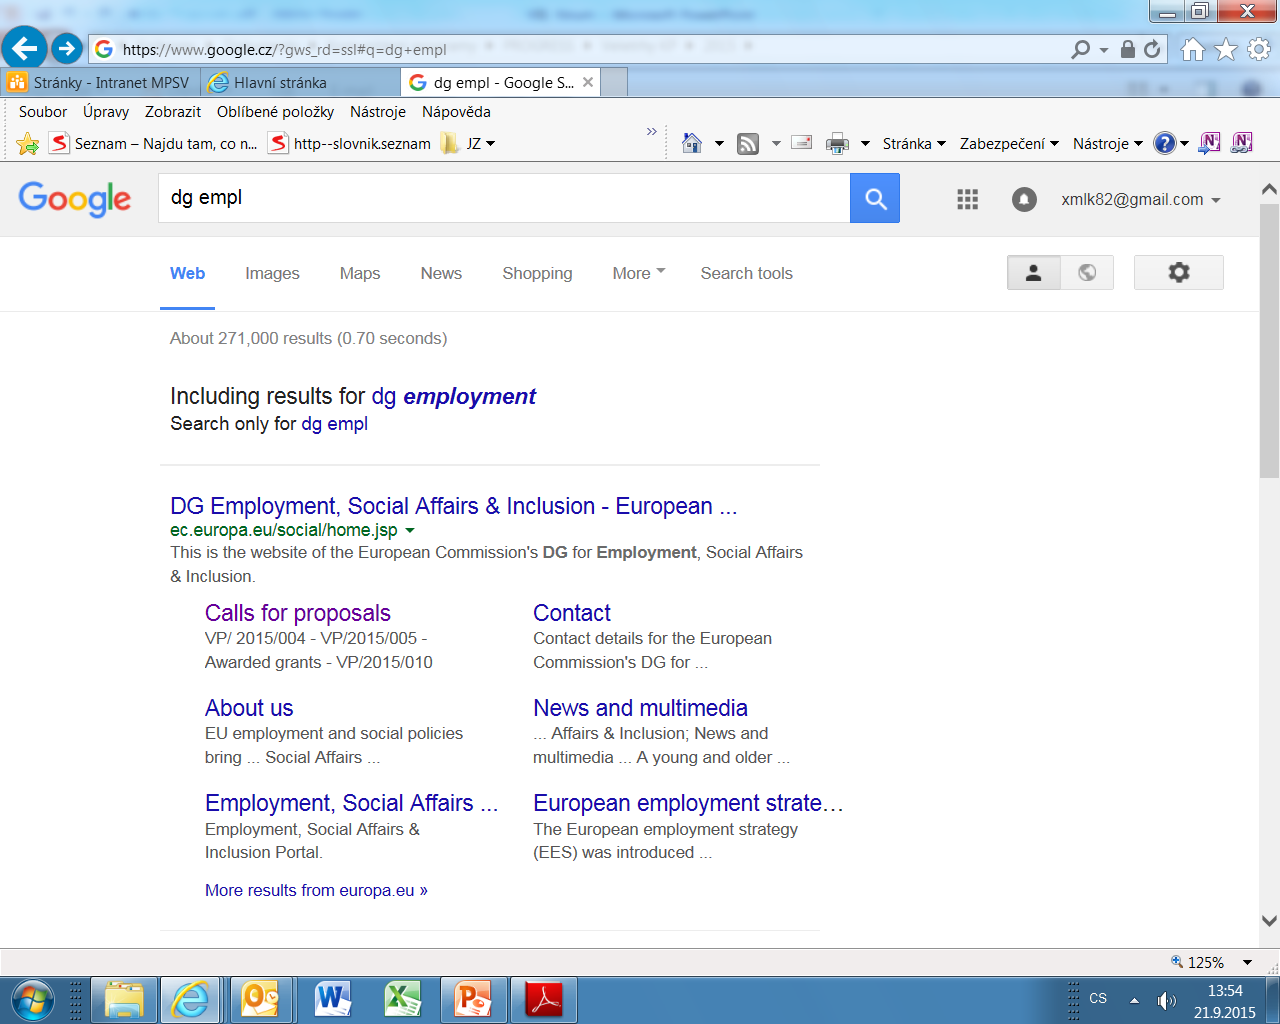Open the Zobrazit menu

click(173, 112)
